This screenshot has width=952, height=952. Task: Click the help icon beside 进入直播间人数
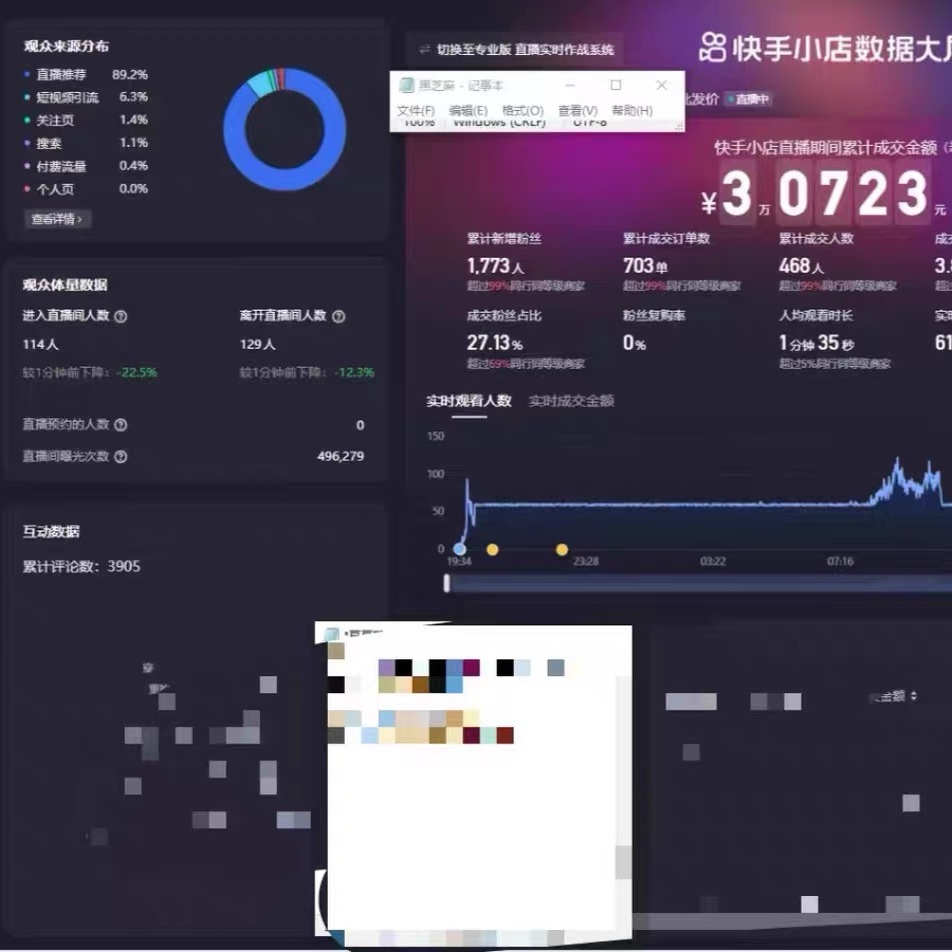(x=121, y=316)
